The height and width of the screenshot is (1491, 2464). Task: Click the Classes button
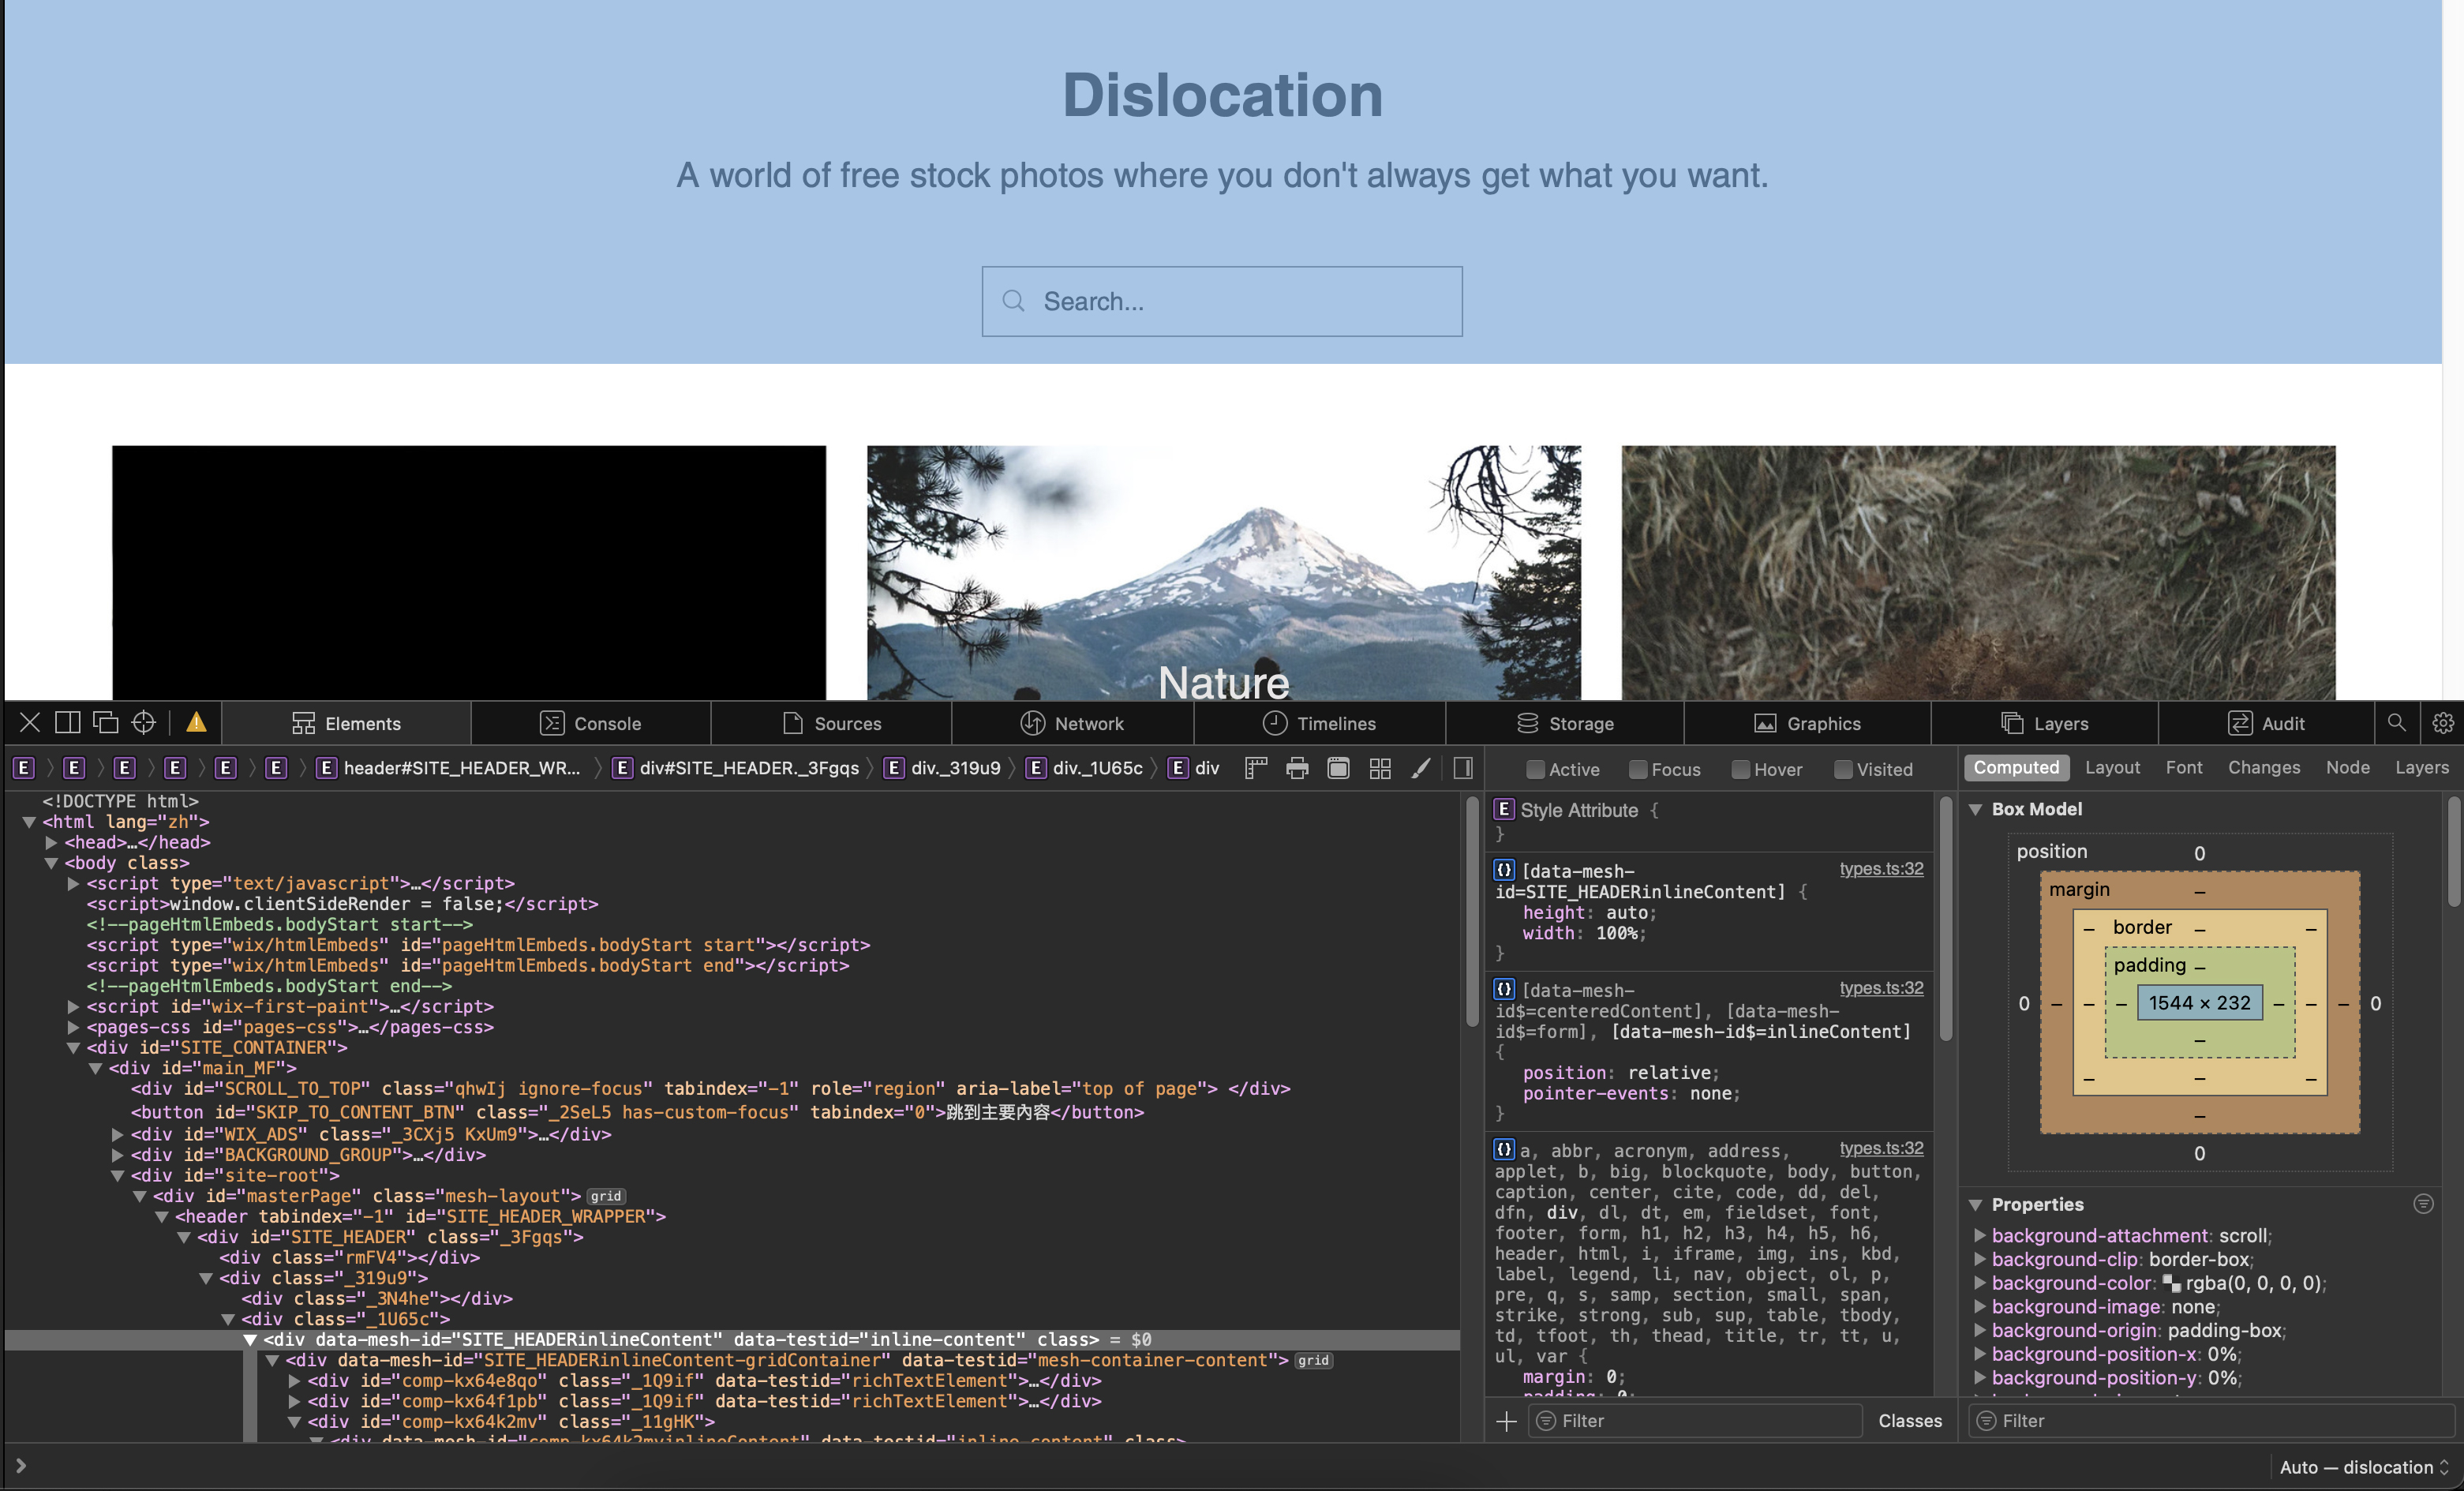[x=1909, y=1421]
